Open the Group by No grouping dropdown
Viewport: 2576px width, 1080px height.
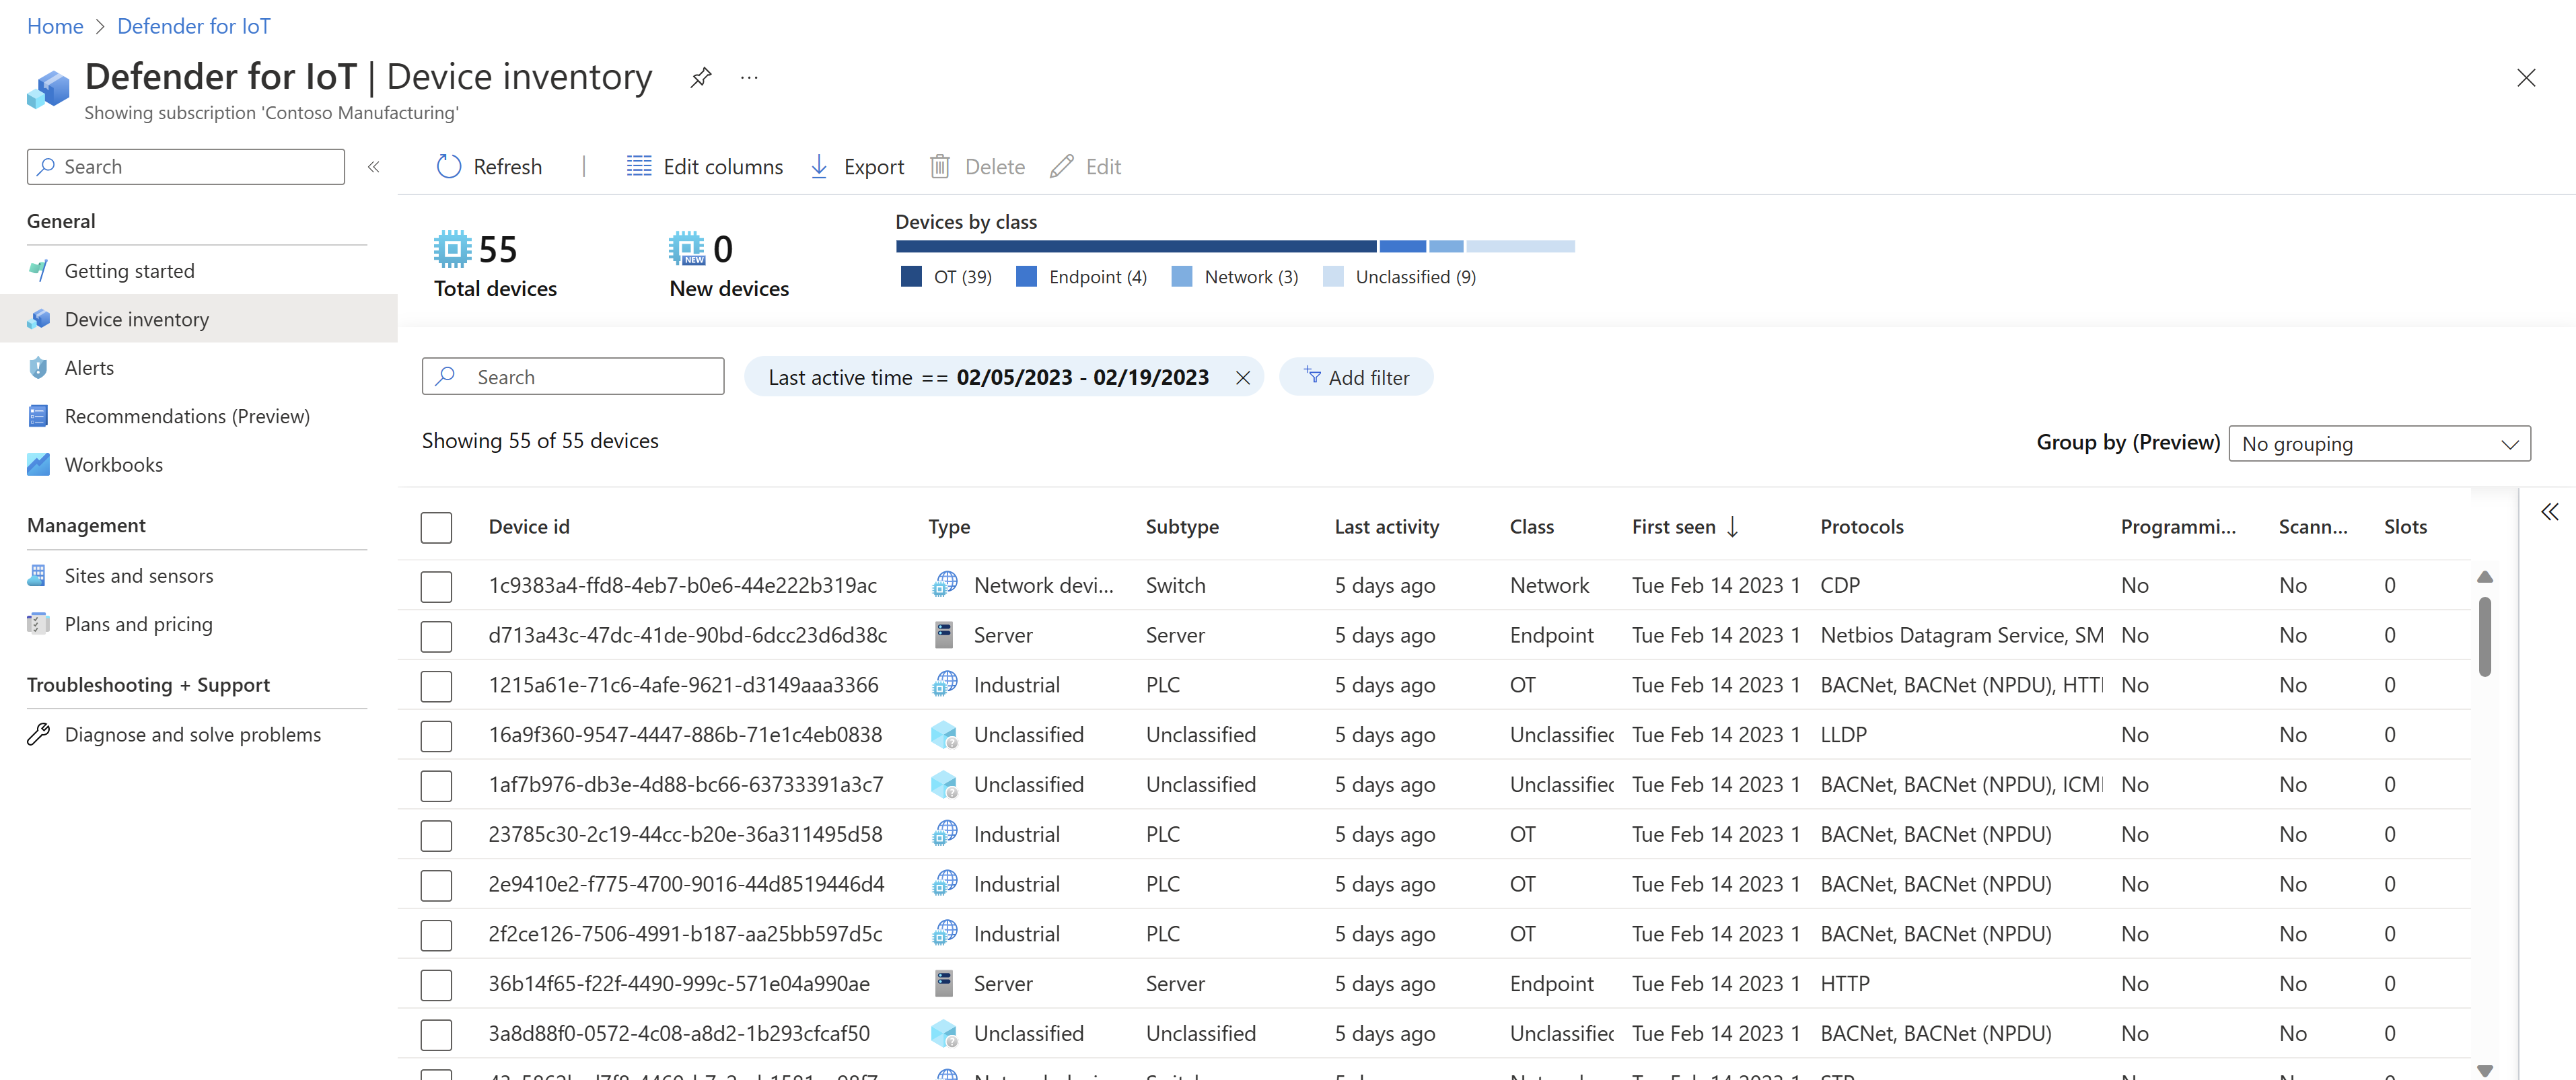click(2379, 443)
